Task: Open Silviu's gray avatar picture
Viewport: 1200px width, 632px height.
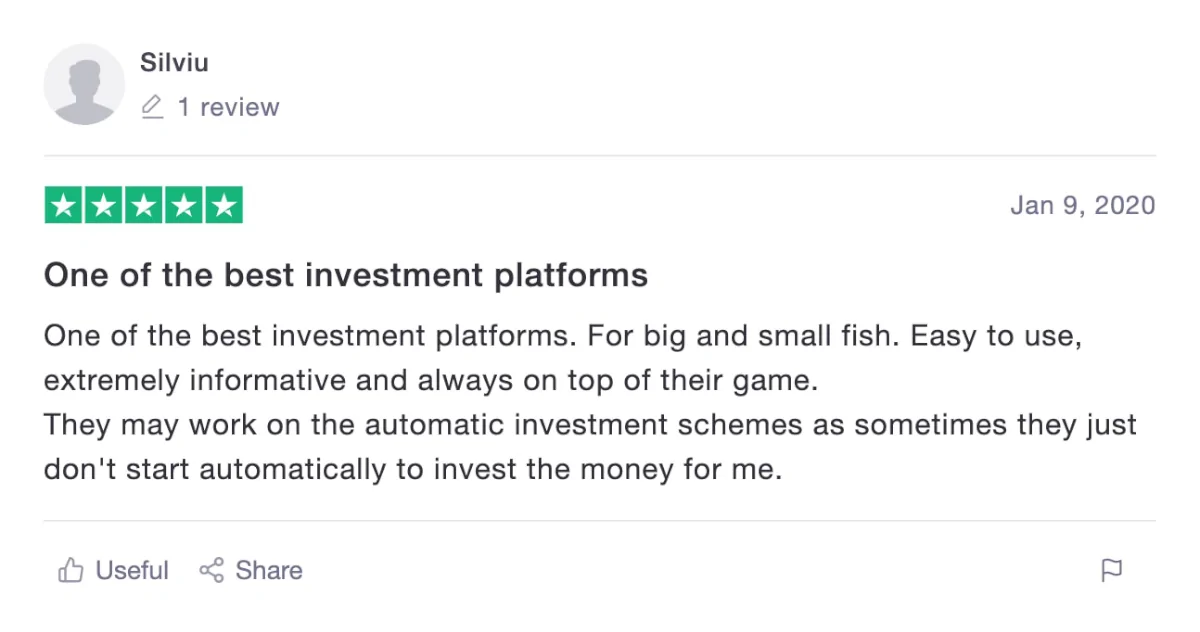Action: 85,84
